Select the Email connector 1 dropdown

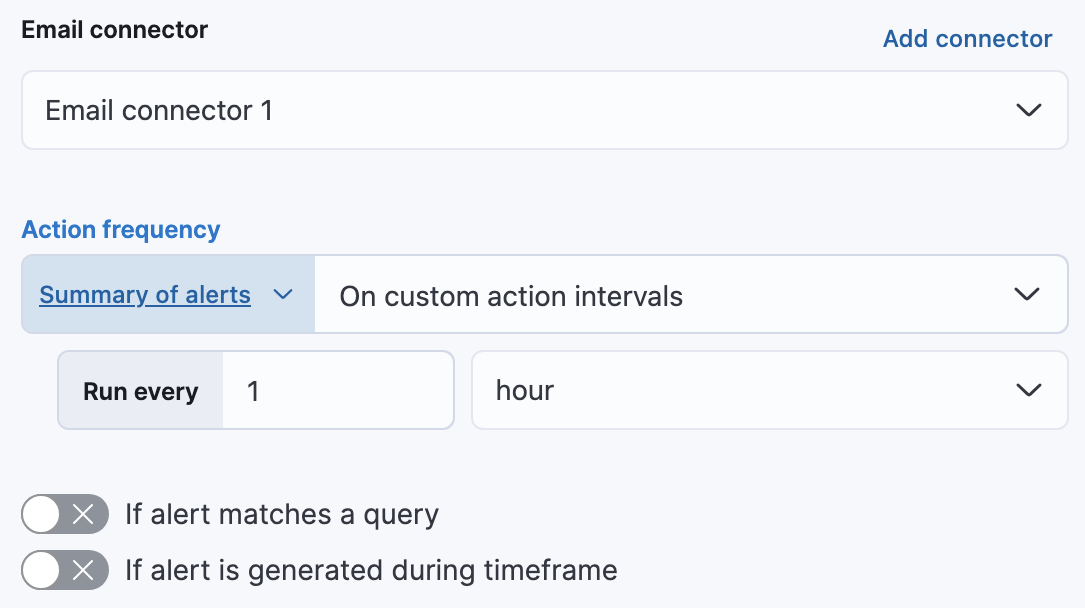(x=543, y=110)
